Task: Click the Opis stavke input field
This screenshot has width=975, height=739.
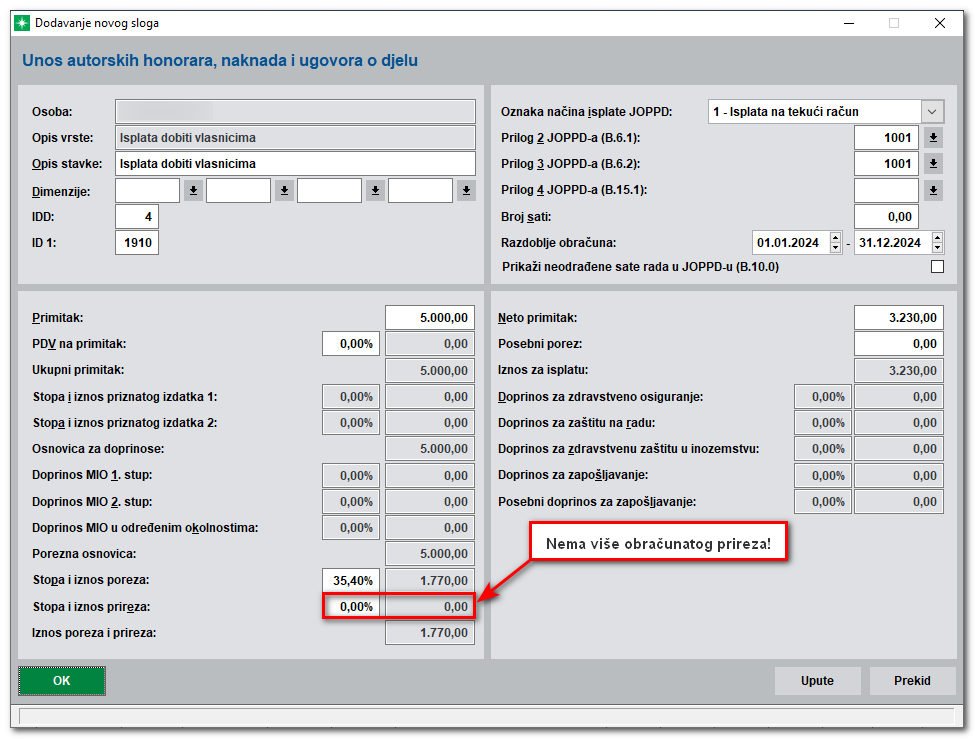Action: tap(295, 164)
